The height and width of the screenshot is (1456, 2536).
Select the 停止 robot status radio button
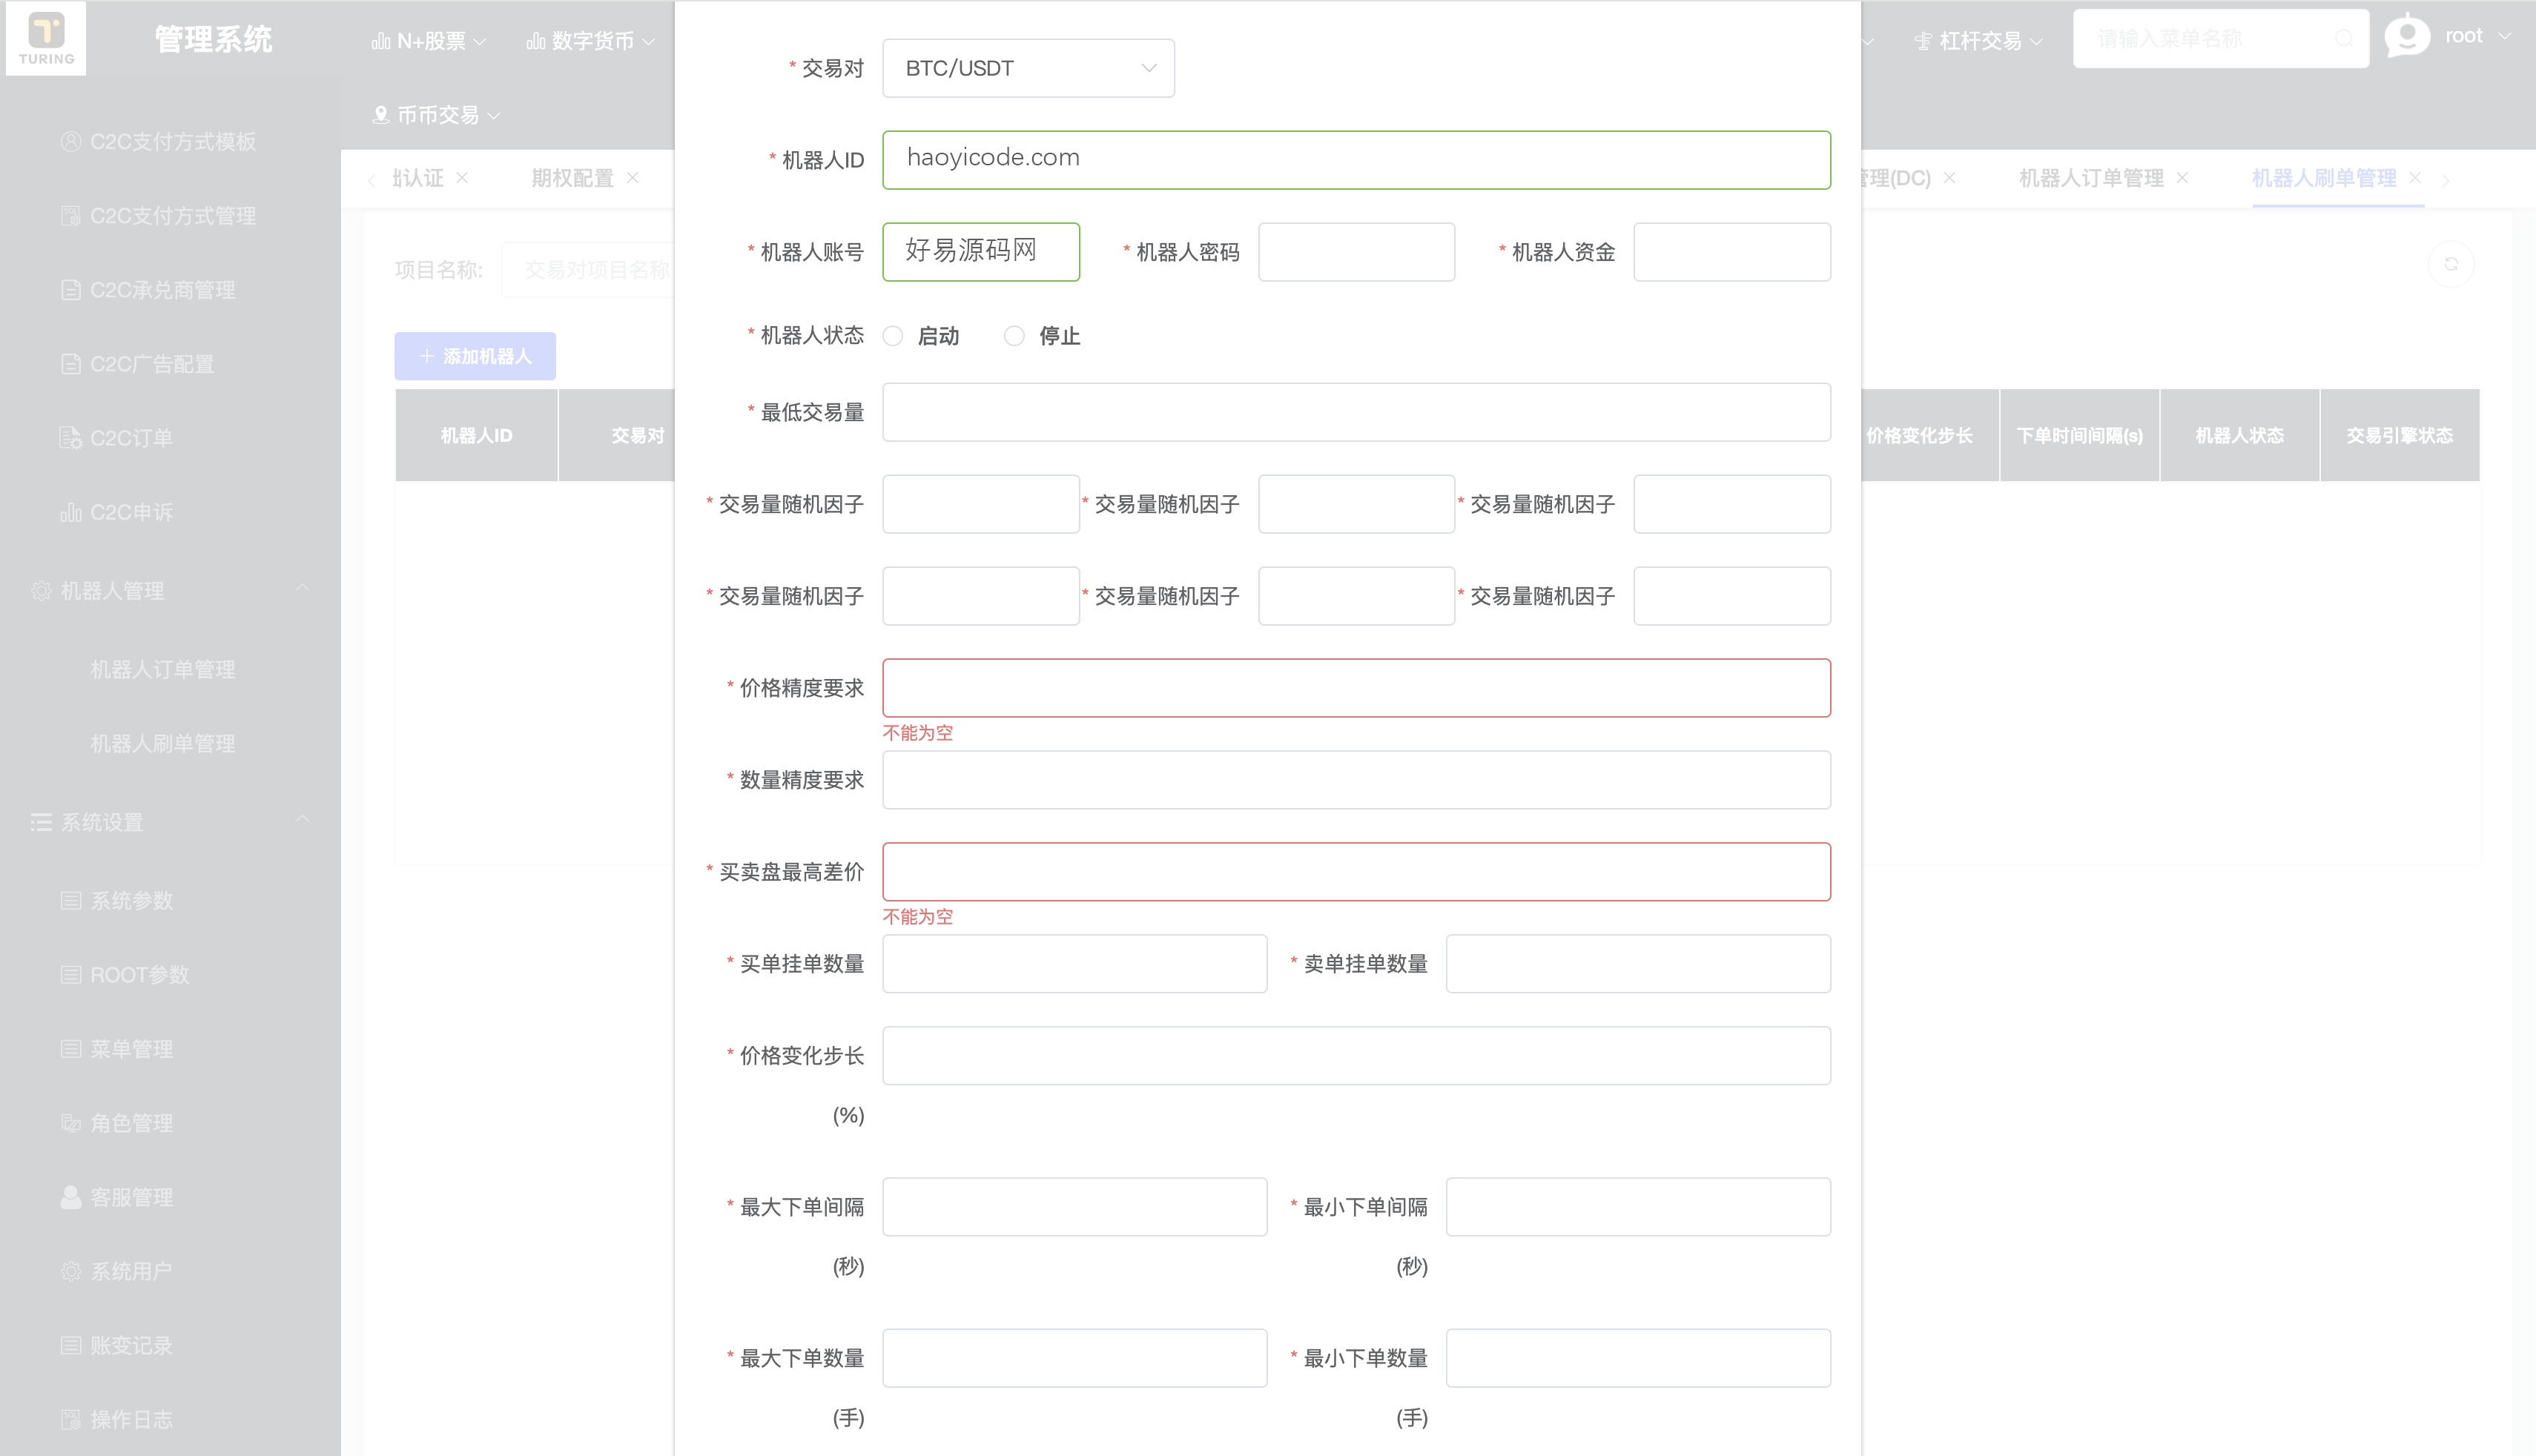(x=1015, y=336)
